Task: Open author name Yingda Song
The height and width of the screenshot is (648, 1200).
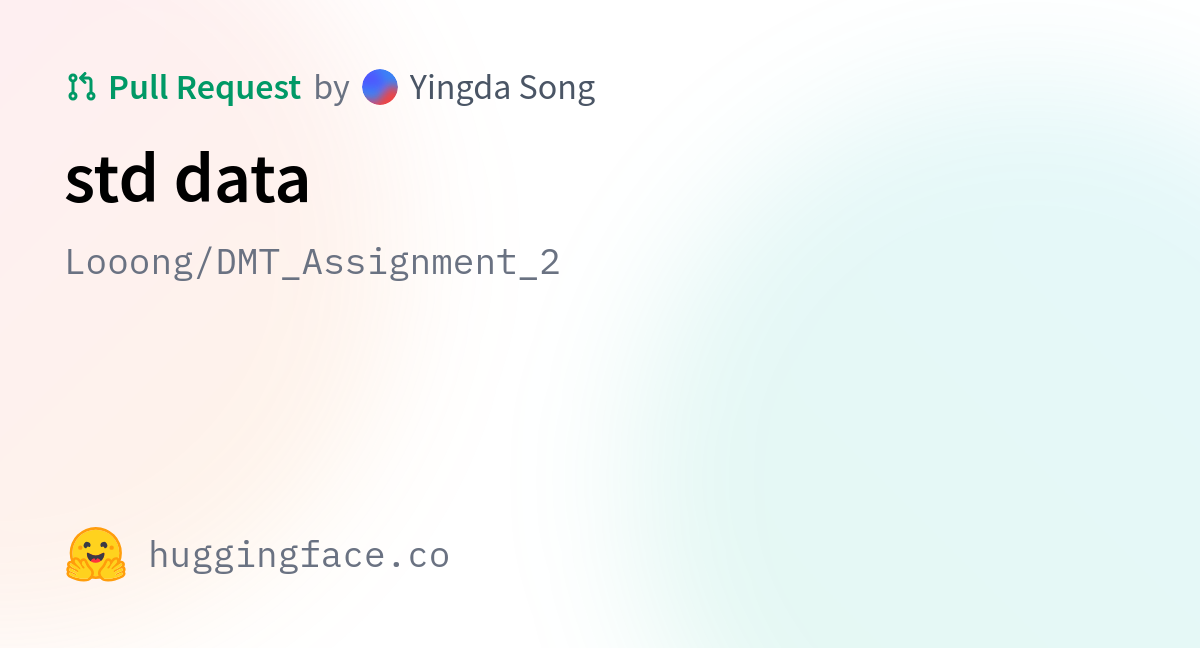Action: pyautogui.click(x=502, y=89)
